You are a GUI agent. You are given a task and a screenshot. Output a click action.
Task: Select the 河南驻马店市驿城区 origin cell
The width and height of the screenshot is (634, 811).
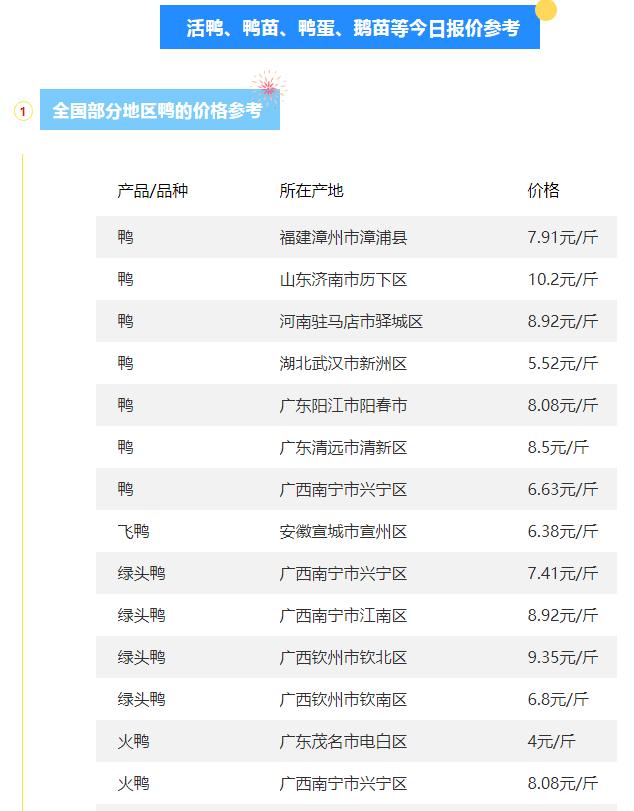(351, 322)
